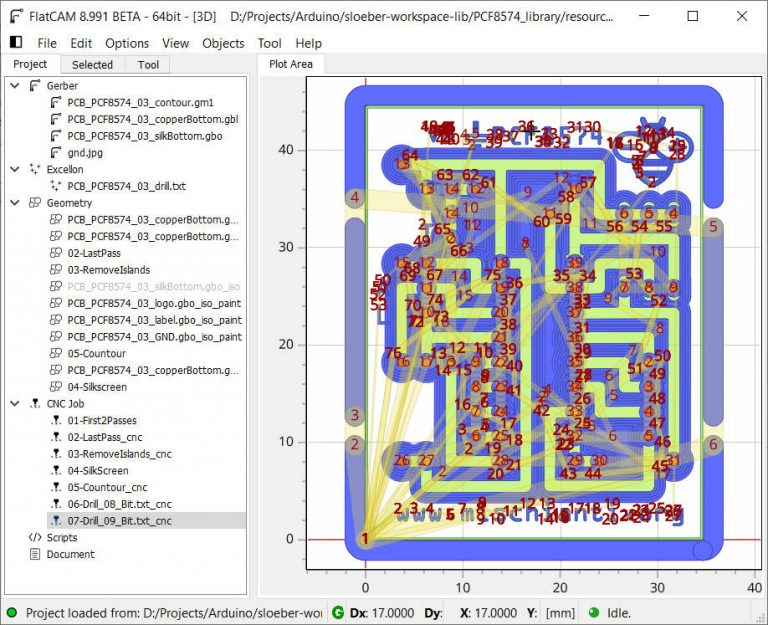Screen dimensions: 768x625
Task: Click the geometry icon next to 02-LastPass
Action: click(57, 254)
